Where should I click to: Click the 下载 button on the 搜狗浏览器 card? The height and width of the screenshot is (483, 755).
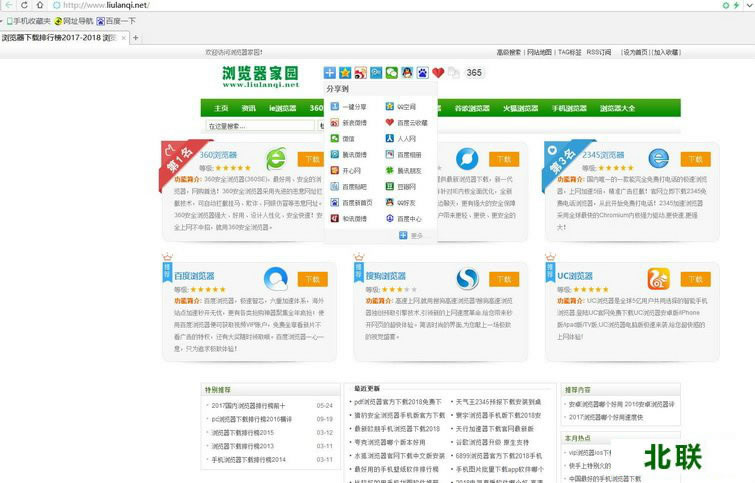tap(504, 279)
